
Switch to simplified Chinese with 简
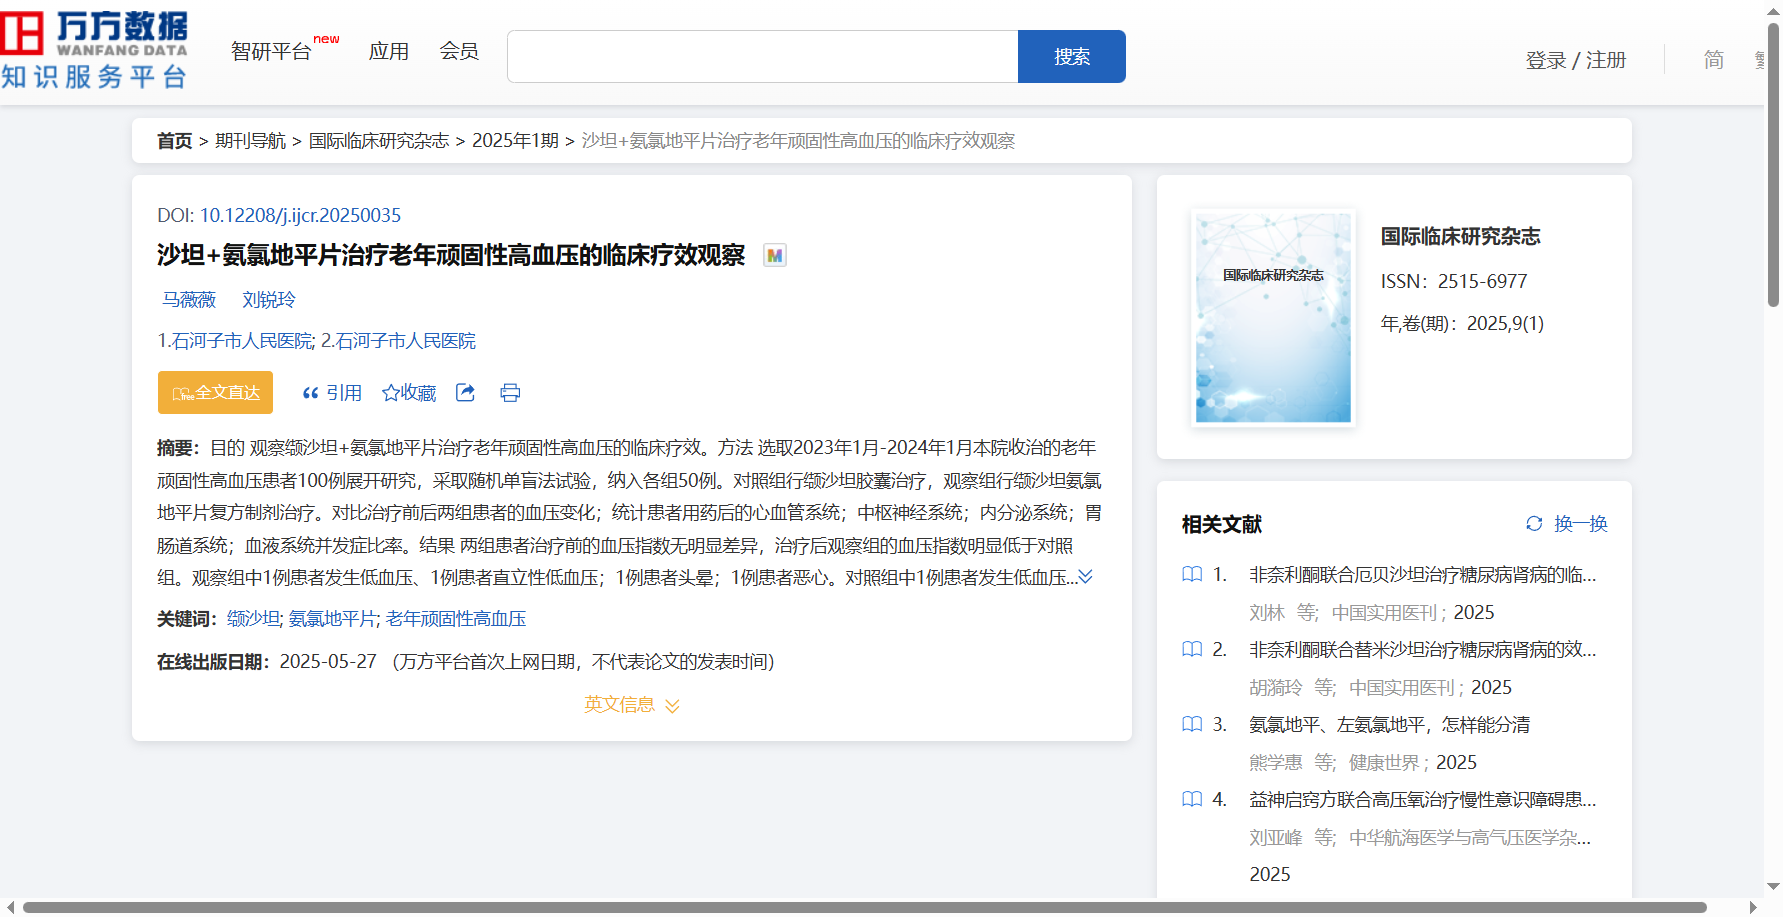pyautogui.click(x=1713, y=60)
